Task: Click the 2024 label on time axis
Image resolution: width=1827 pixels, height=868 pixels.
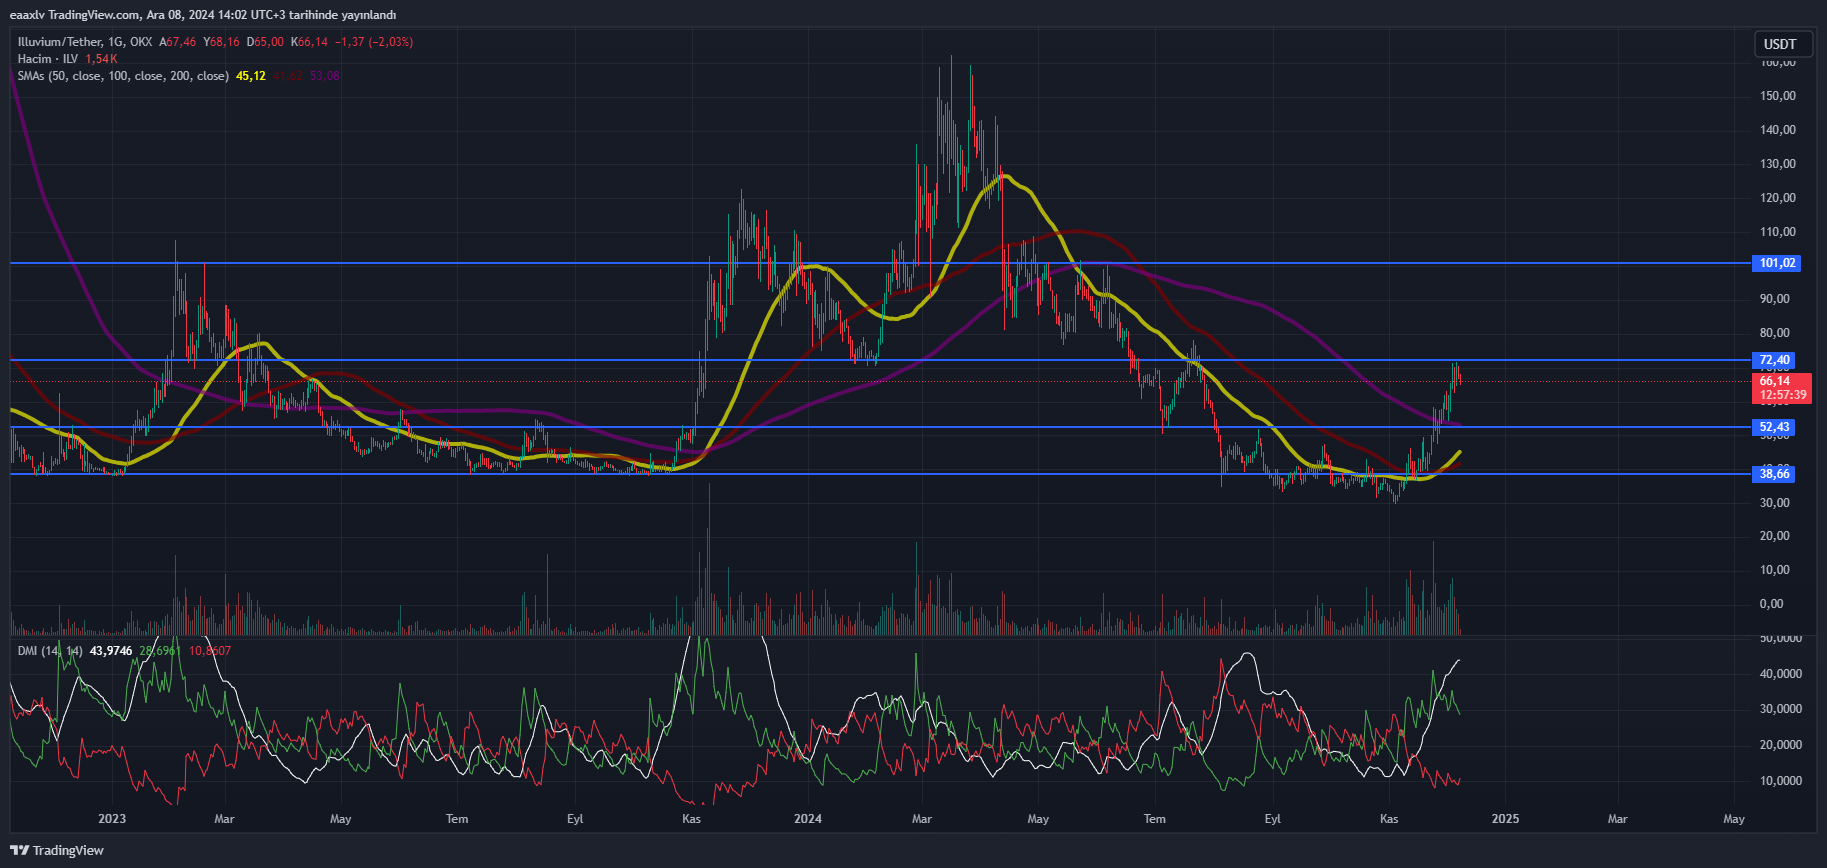Action: pyautogui.click(x=807, y=819)
